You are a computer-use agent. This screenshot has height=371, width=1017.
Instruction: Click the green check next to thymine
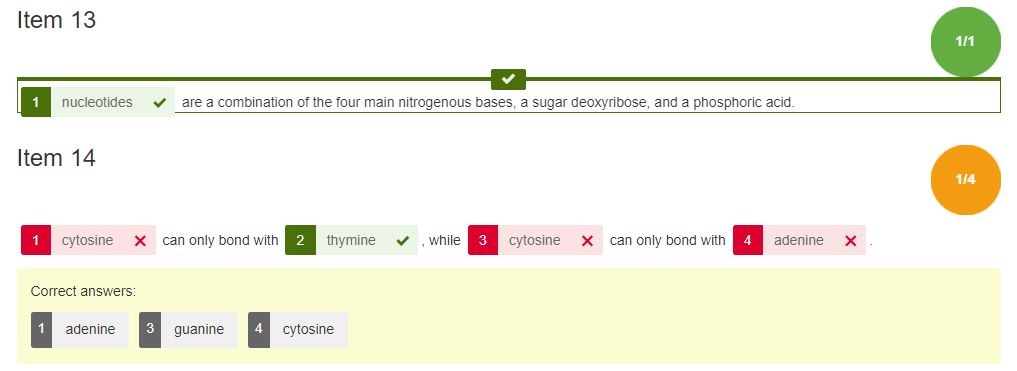(x=403, y=241)
